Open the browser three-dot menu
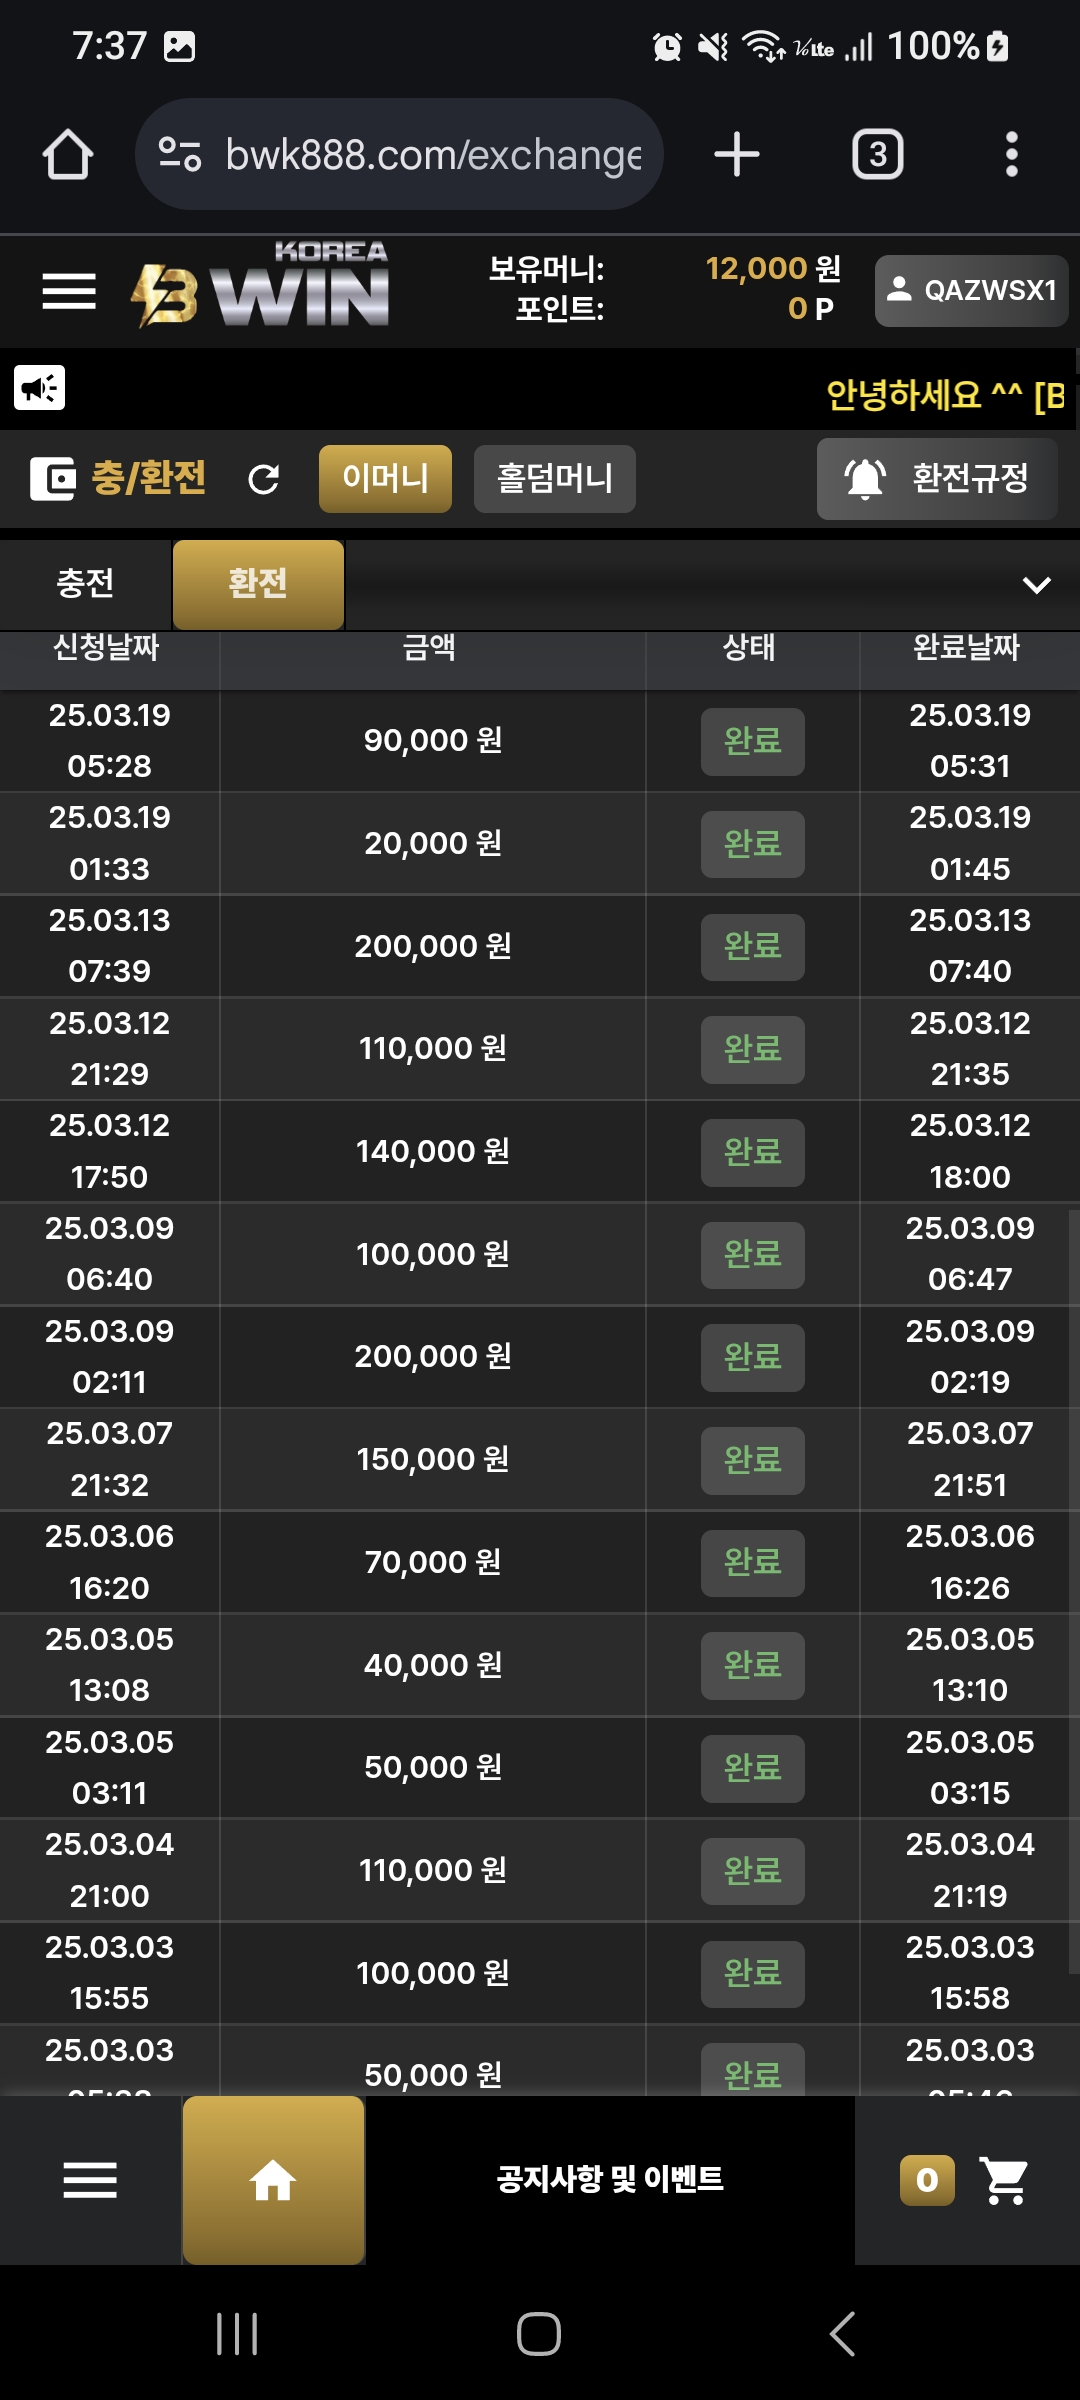This screenshot has width=1080, height=2400. (1011, 155)
